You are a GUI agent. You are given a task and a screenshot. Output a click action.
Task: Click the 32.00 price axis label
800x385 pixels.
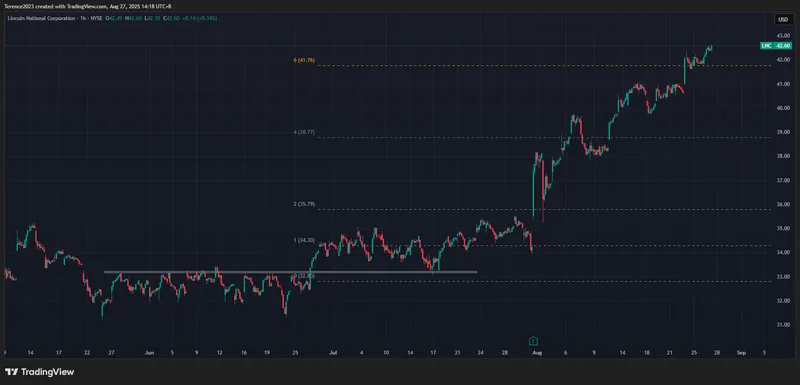(x=783, y=301)
